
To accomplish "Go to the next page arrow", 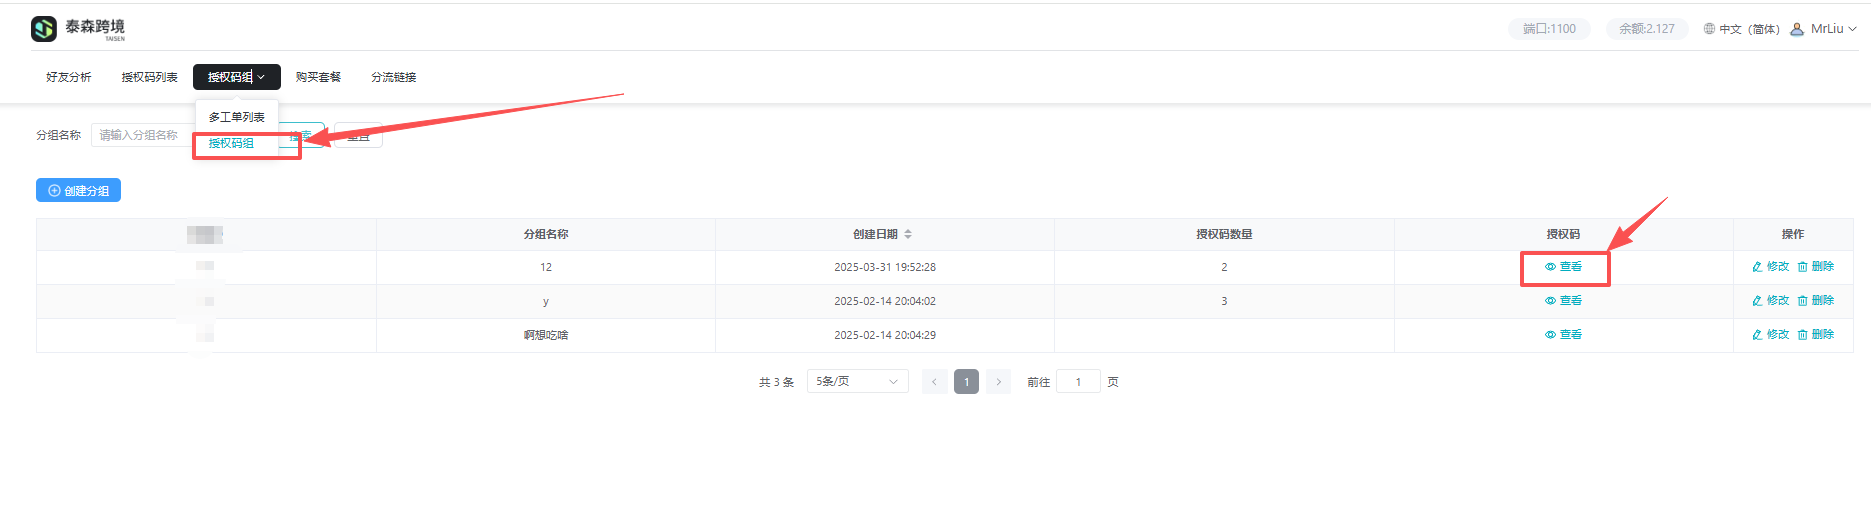I will pyautogui.click(x=998, y=382).
